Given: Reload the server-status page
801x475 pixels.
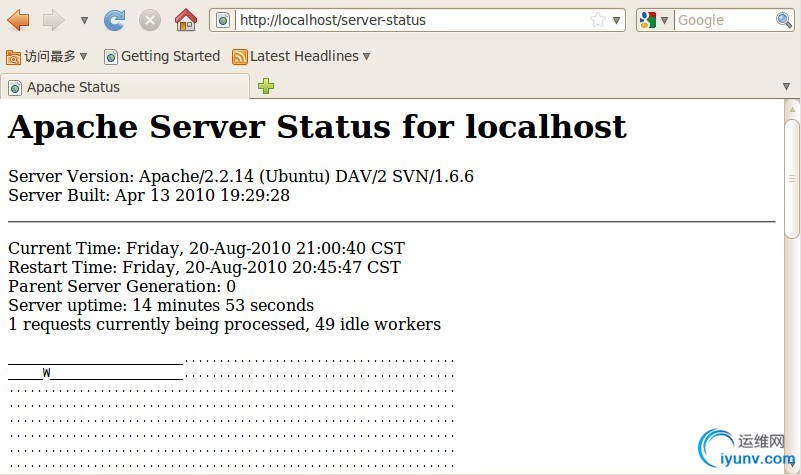Looking at the screenshot, I should point(114,20).
